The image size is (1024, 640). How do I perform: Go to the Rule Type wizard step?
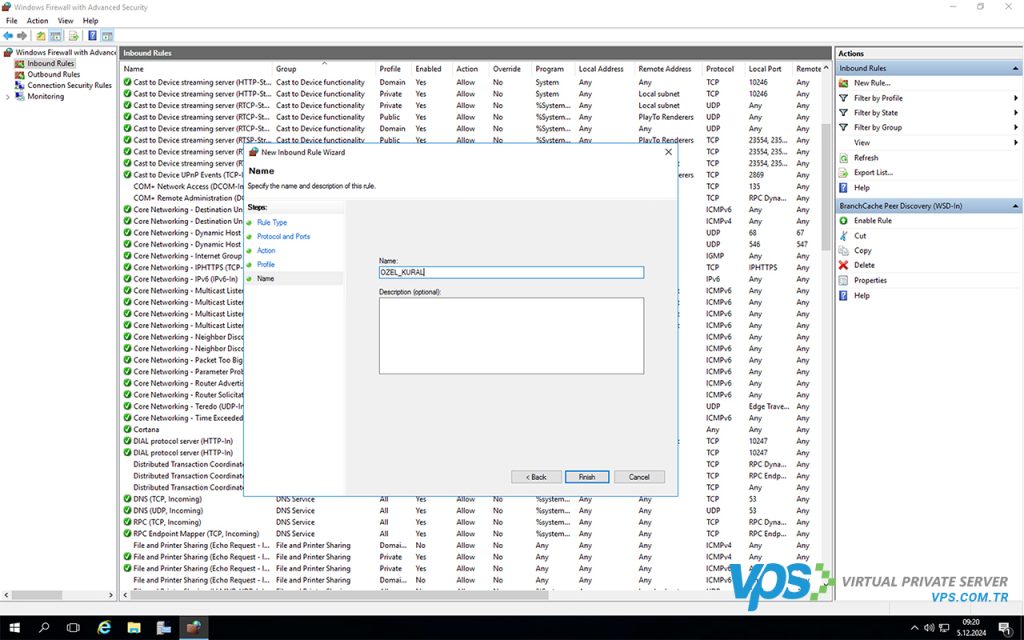(272, 223)
